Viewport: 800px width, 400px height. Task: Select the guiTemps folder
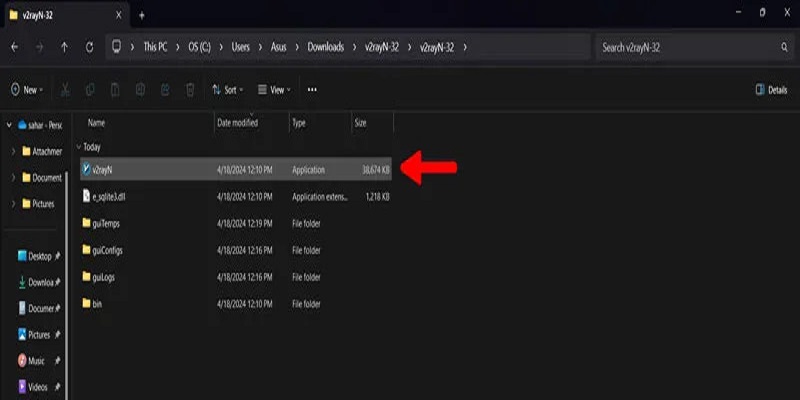236,223
